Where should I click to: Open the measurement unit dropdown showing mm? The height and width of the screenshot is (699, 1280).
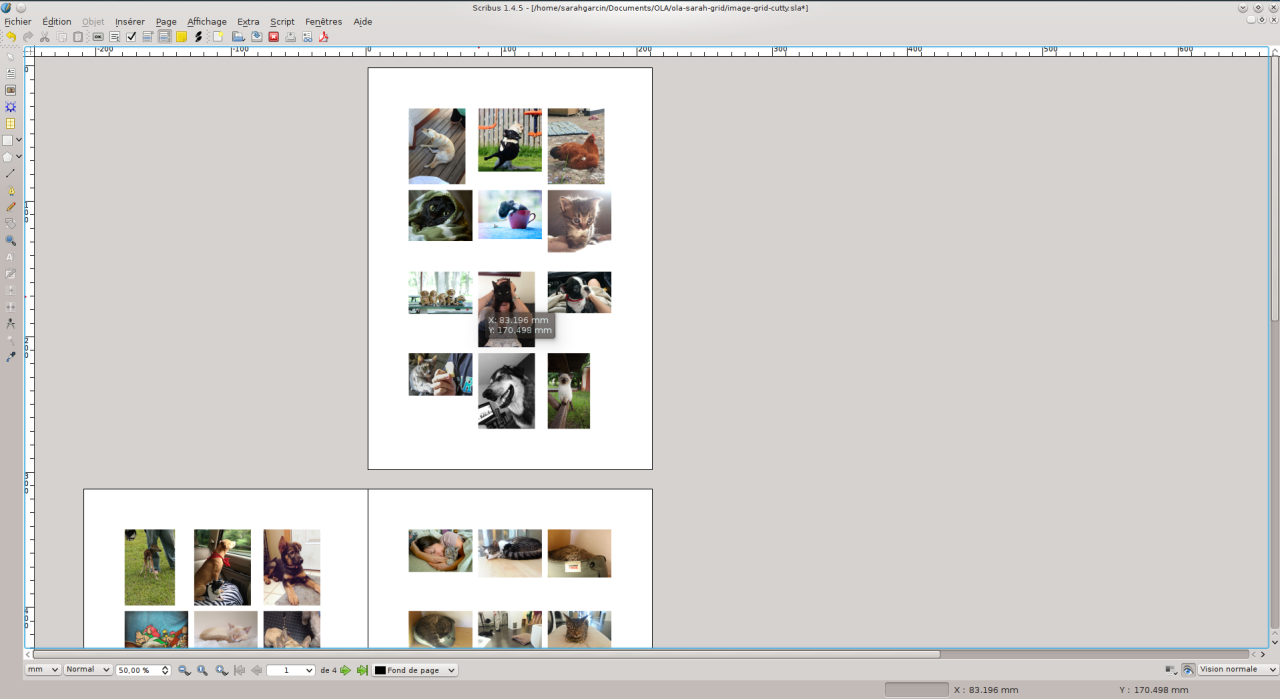pos(40,669)
